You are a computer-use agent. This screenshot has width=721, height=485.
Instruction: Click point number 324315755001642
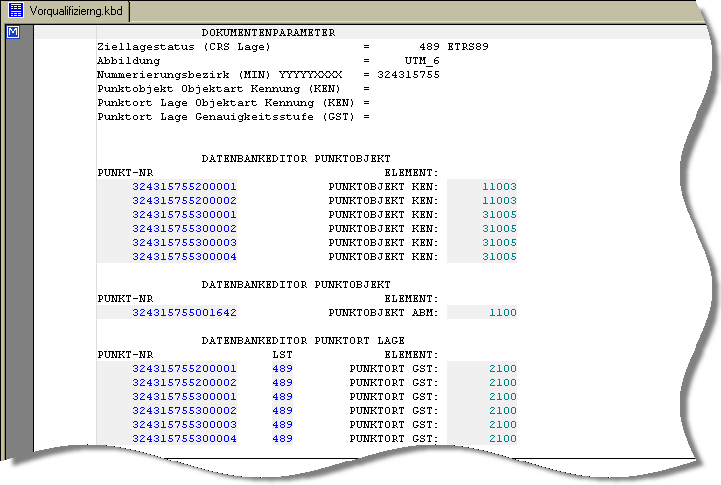184,313
